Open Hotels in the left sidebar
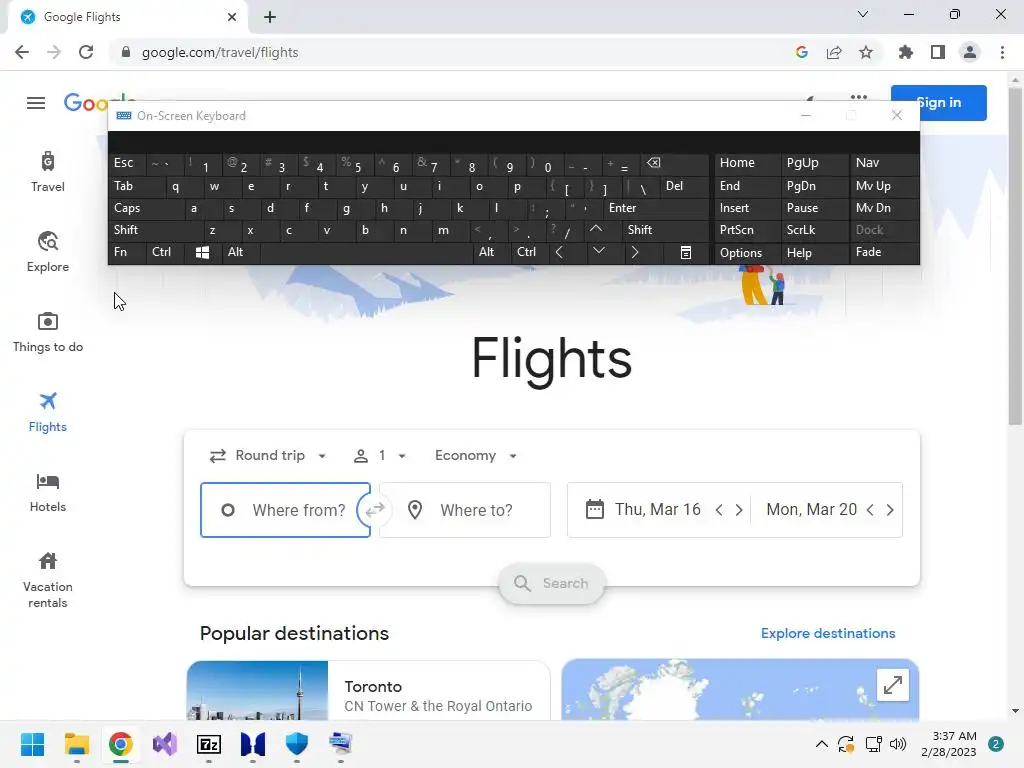This screenshot has height=768, width=1024. (x=48, y=492)
